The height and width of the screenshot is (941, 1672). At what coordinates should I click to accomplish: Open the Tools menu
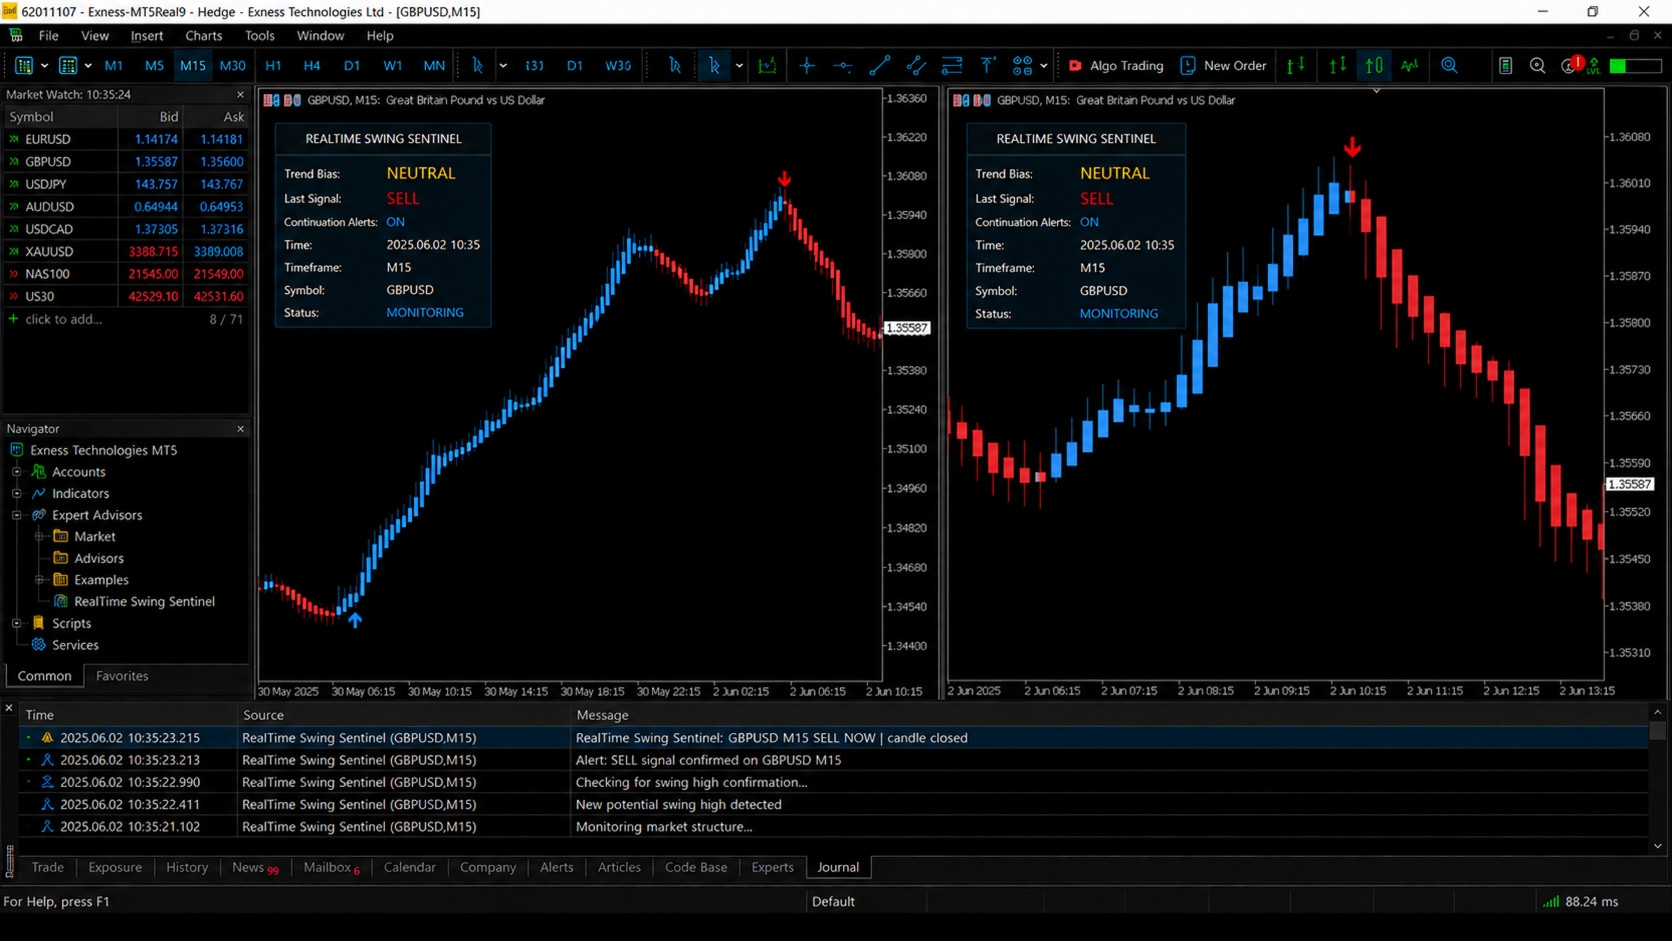pyautogui.click(x=260, y=36)
